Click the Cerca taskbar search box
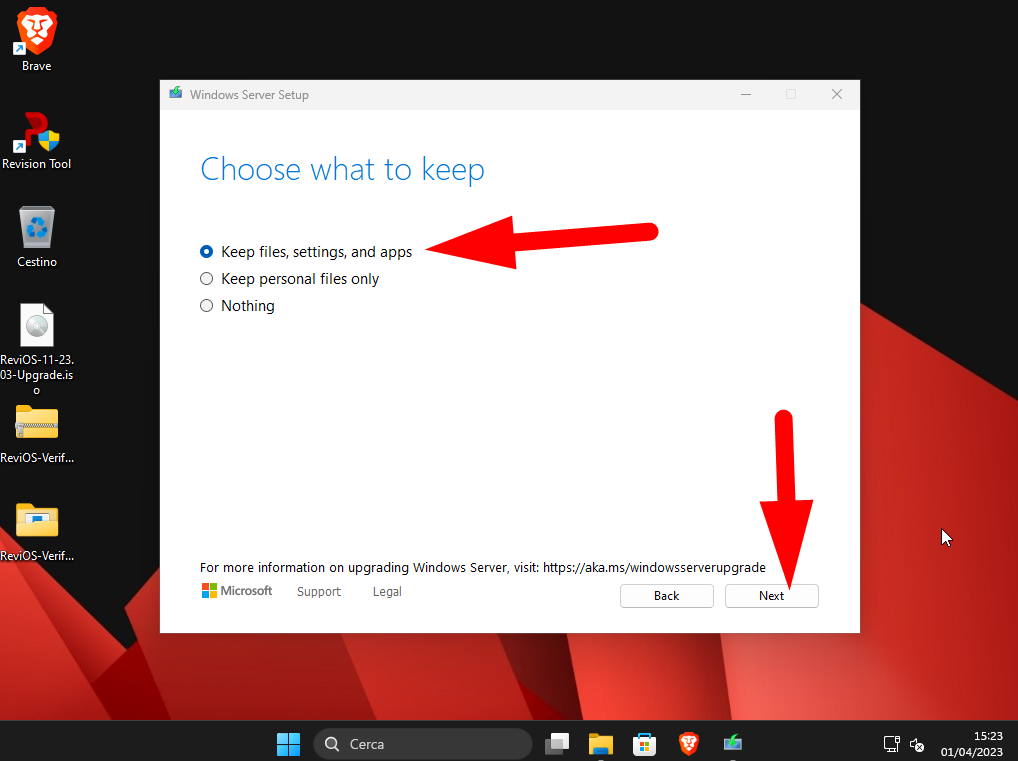The width and height of the screenshot is (1018, 761). (422, 744)
